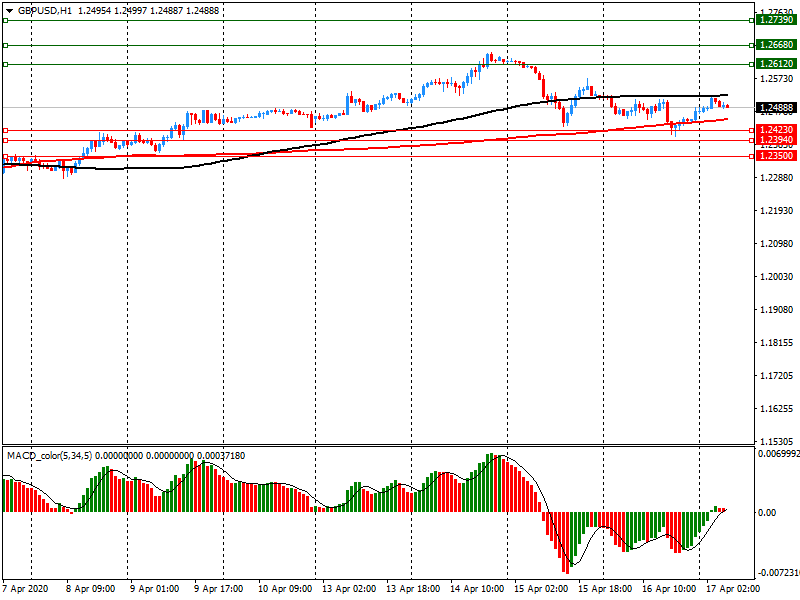Click the red 1.24230 price label

[776, 130]
